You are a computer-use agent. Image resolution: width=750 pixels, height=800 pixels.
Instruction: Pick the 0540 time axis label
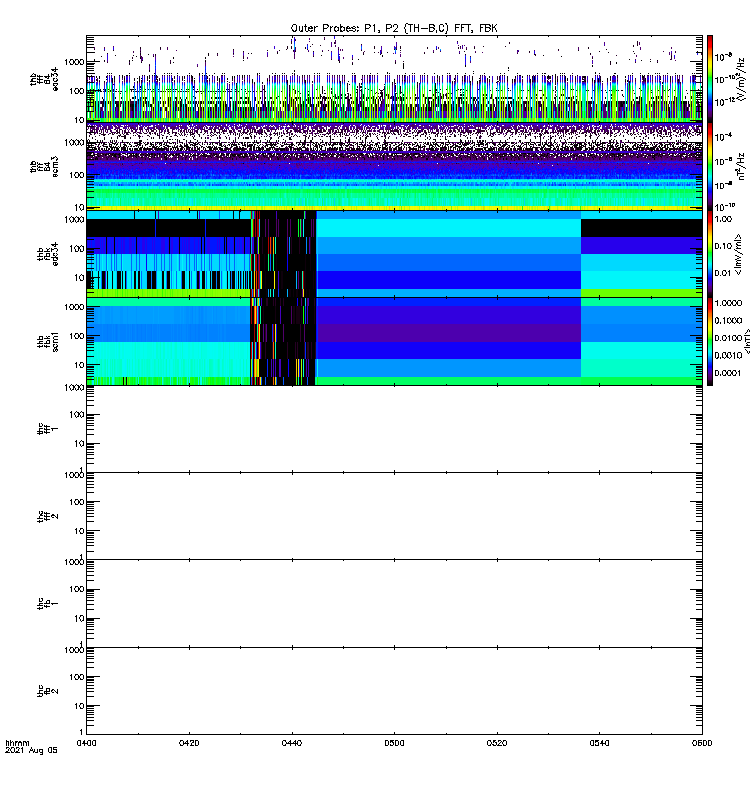[x=599, y=743]
